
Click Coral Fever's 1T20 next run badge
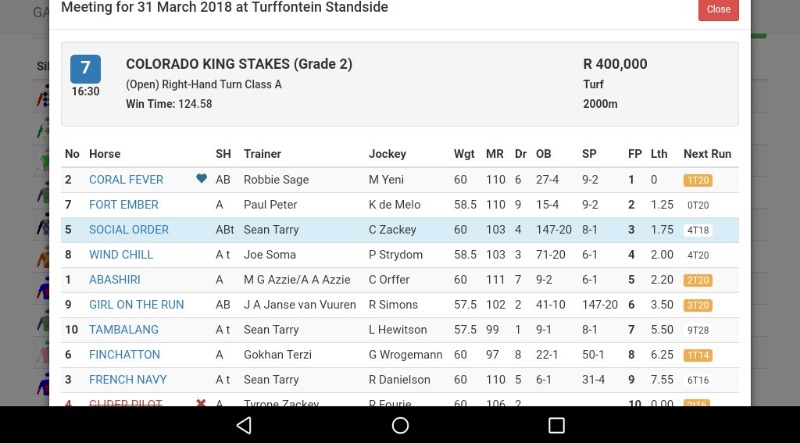[697, 180]
